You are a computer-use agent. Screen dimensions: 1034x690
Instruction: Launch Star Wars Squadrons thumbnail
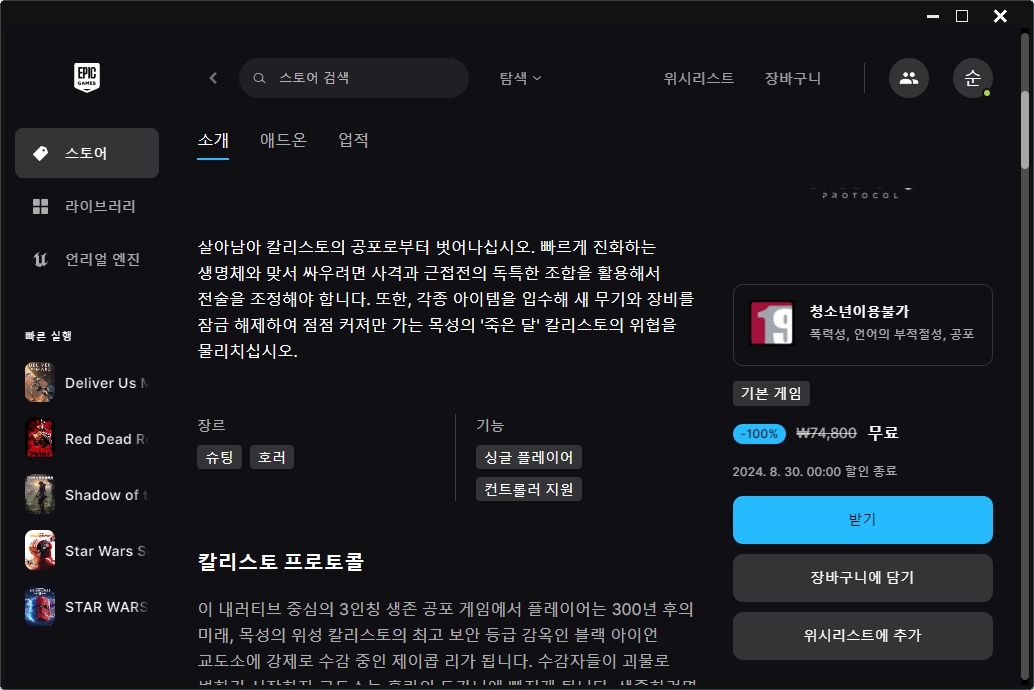pos(40,550)
